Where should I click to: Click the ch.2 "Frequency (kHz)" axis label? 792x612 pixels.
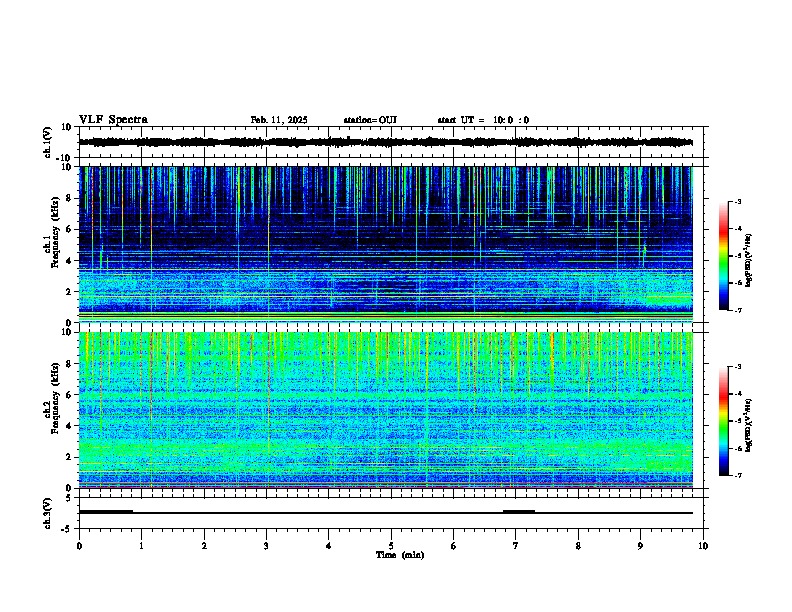(x=55, y=398)
